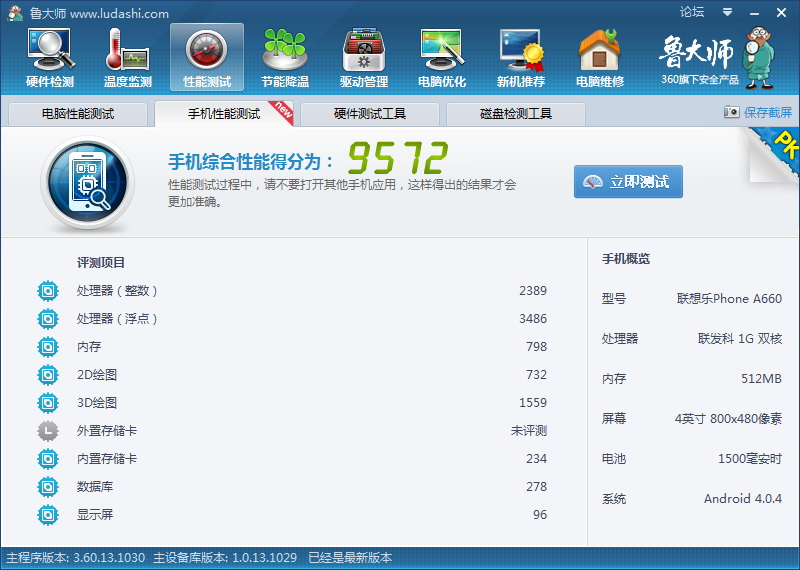
Task: Switch to 电脑性能测试 tab
Action: pyautogui.click(x=78, y=114)
